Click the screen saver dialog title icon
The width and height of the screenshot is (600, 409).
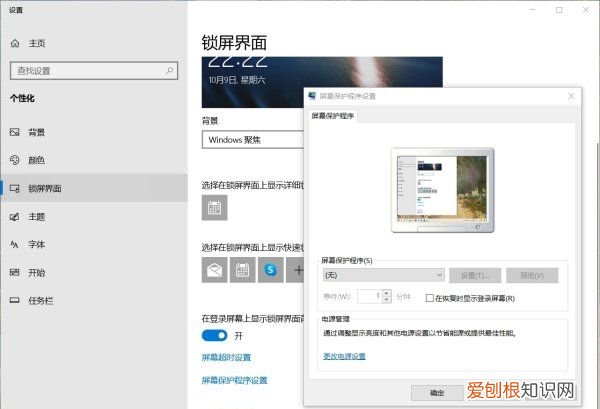coord(312,96)
